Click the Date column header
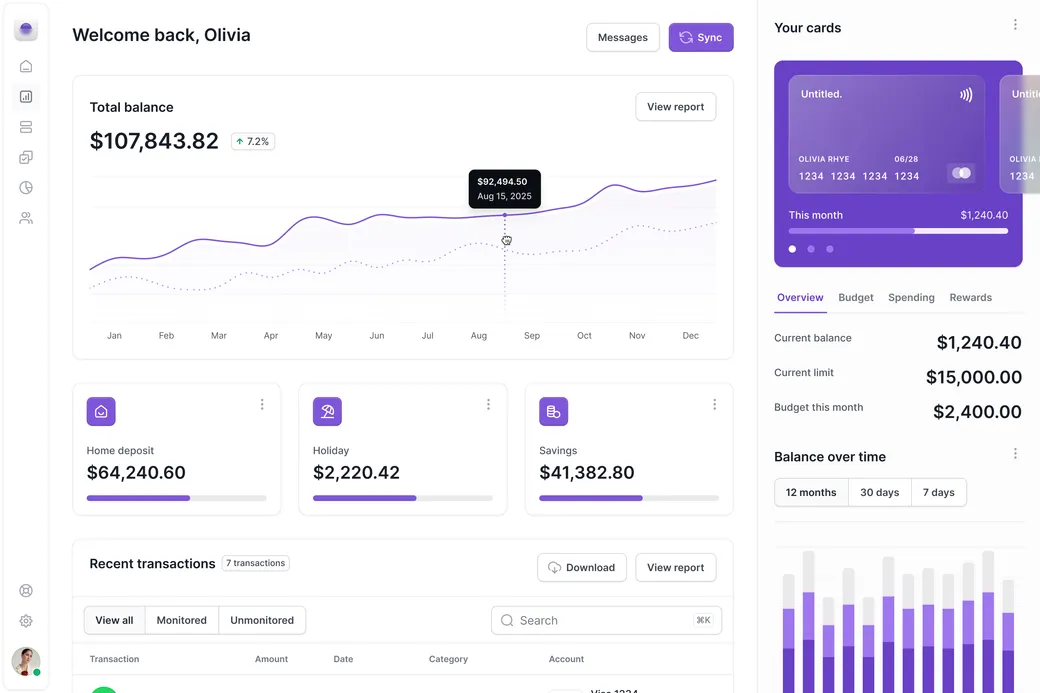 [x=343, y=659]
